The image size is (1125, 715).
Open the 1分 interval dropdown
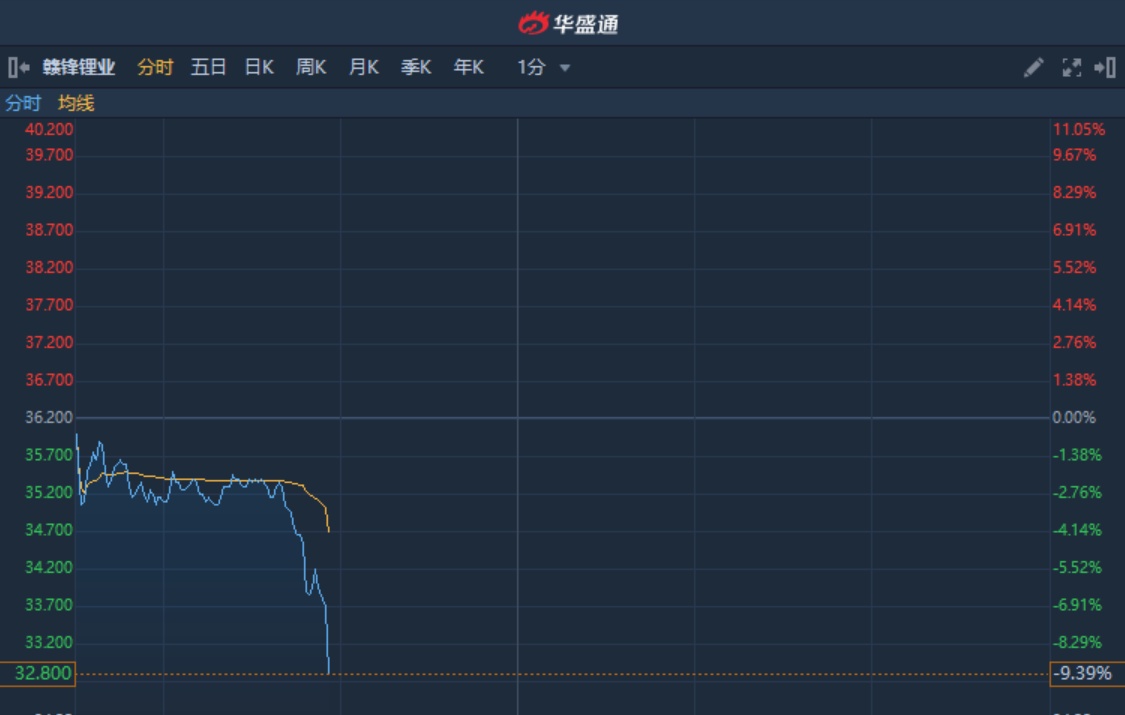click(544, 67)
